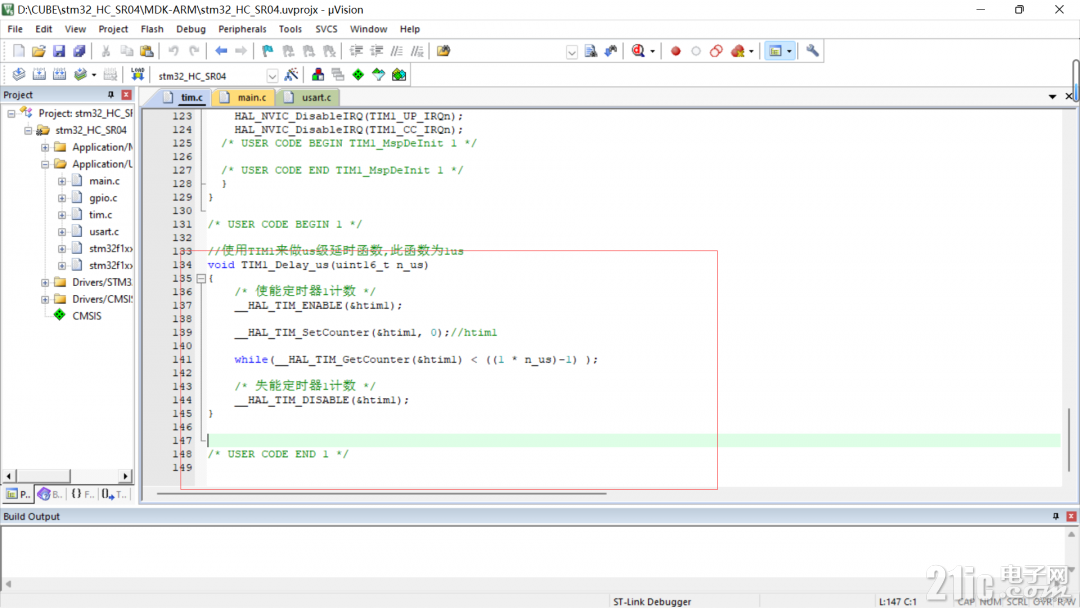Open the batch build dropdown arrow

[94, 75]
